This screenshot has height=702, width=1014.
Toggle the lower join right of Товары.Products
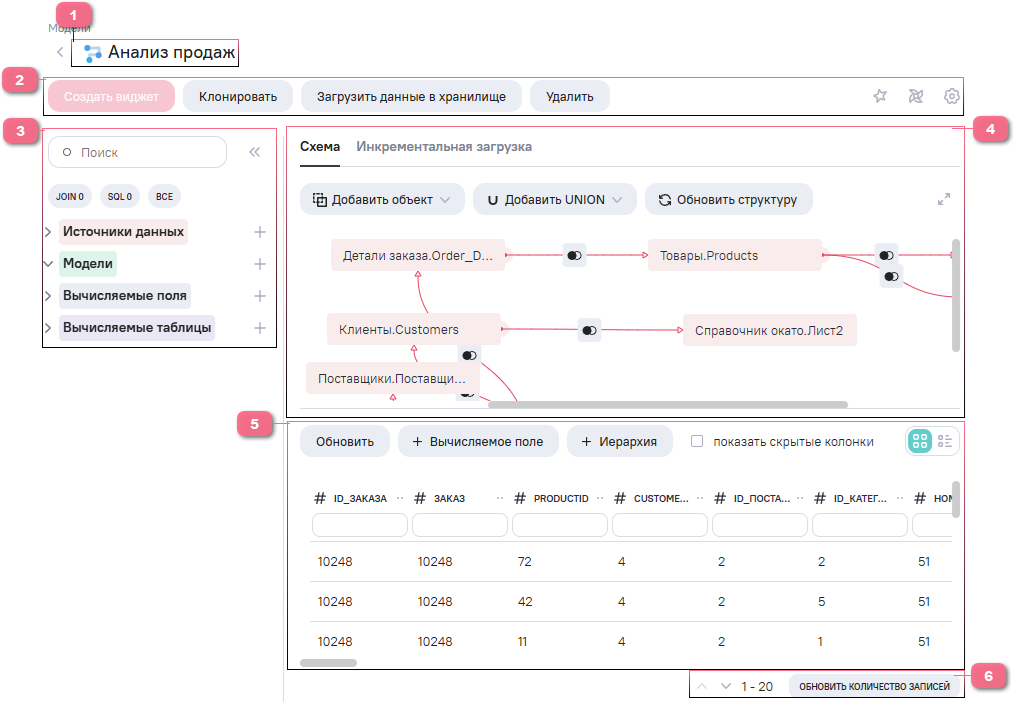pyautogui.click(x=891, y=277)
